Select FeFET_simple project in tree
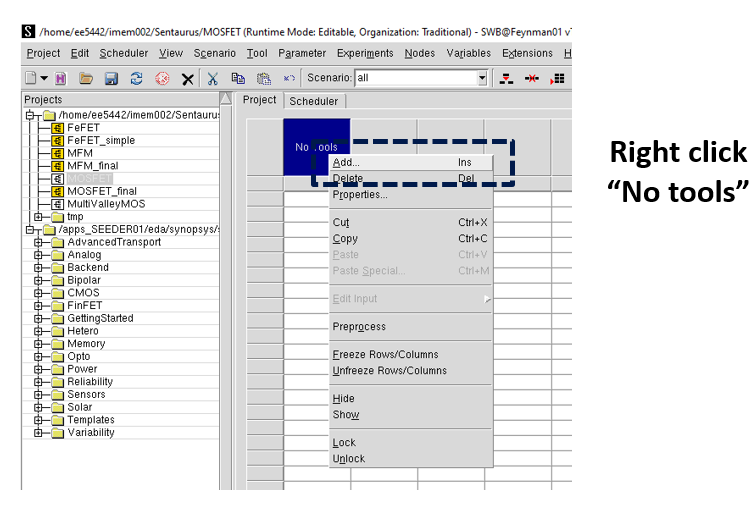This screenshot has width=751, height=523. pyautogui.click(x=100, y=141)
